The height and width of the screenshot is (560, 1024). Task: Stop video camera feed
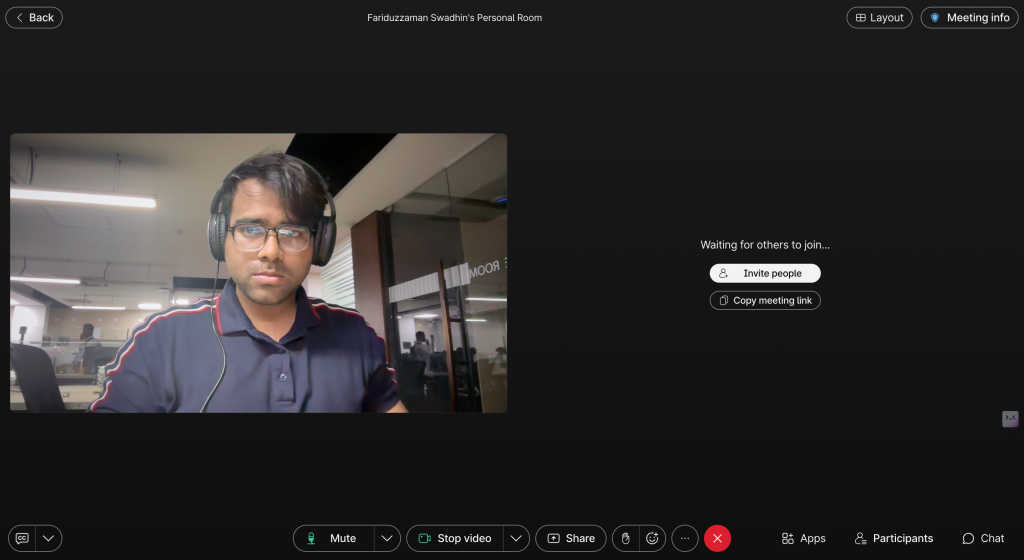(454, 538)
